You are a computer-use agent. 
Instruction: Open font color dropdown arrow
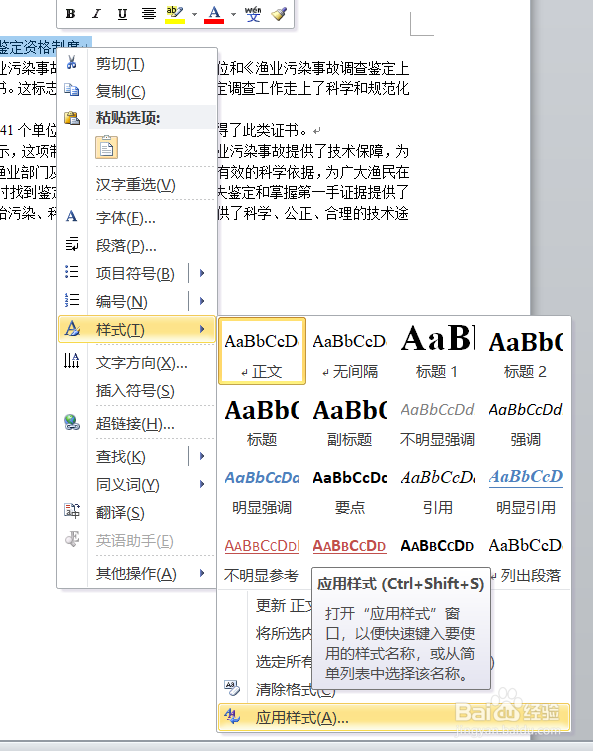point(233,14)
